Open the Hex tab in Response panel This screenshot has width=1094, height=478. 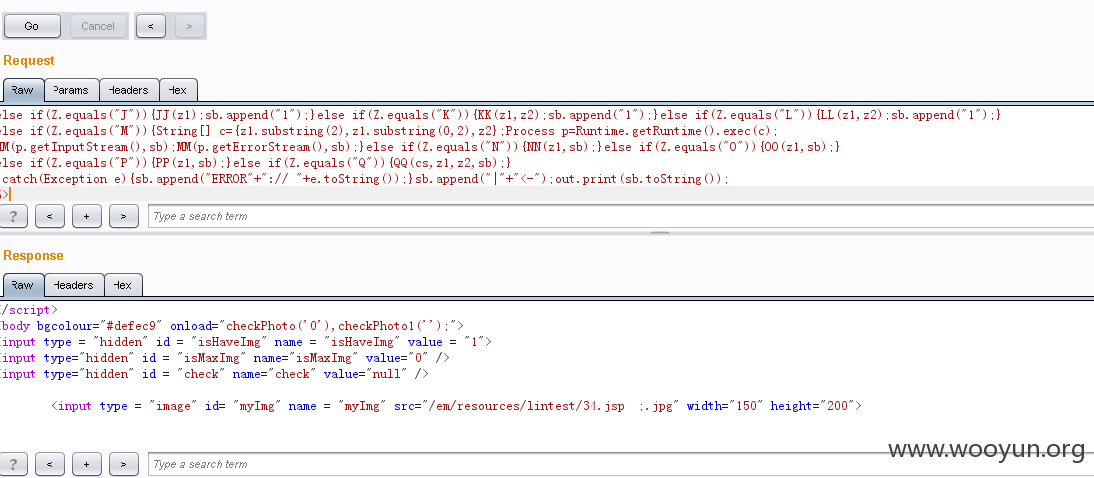tap(123, 285)
